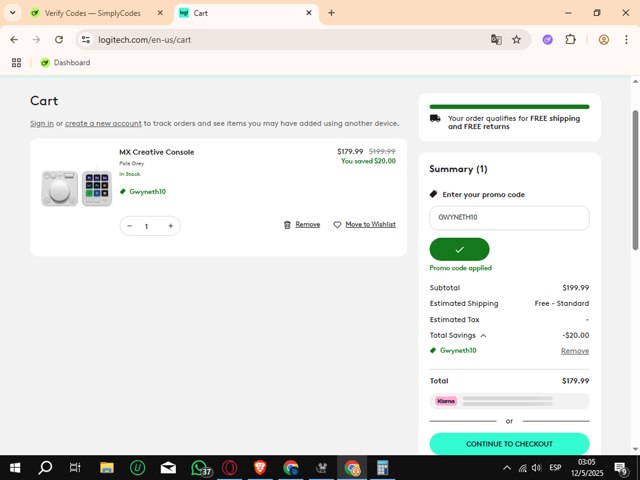
Task: Open Task View on taskbar
Action: pos(75,468)
